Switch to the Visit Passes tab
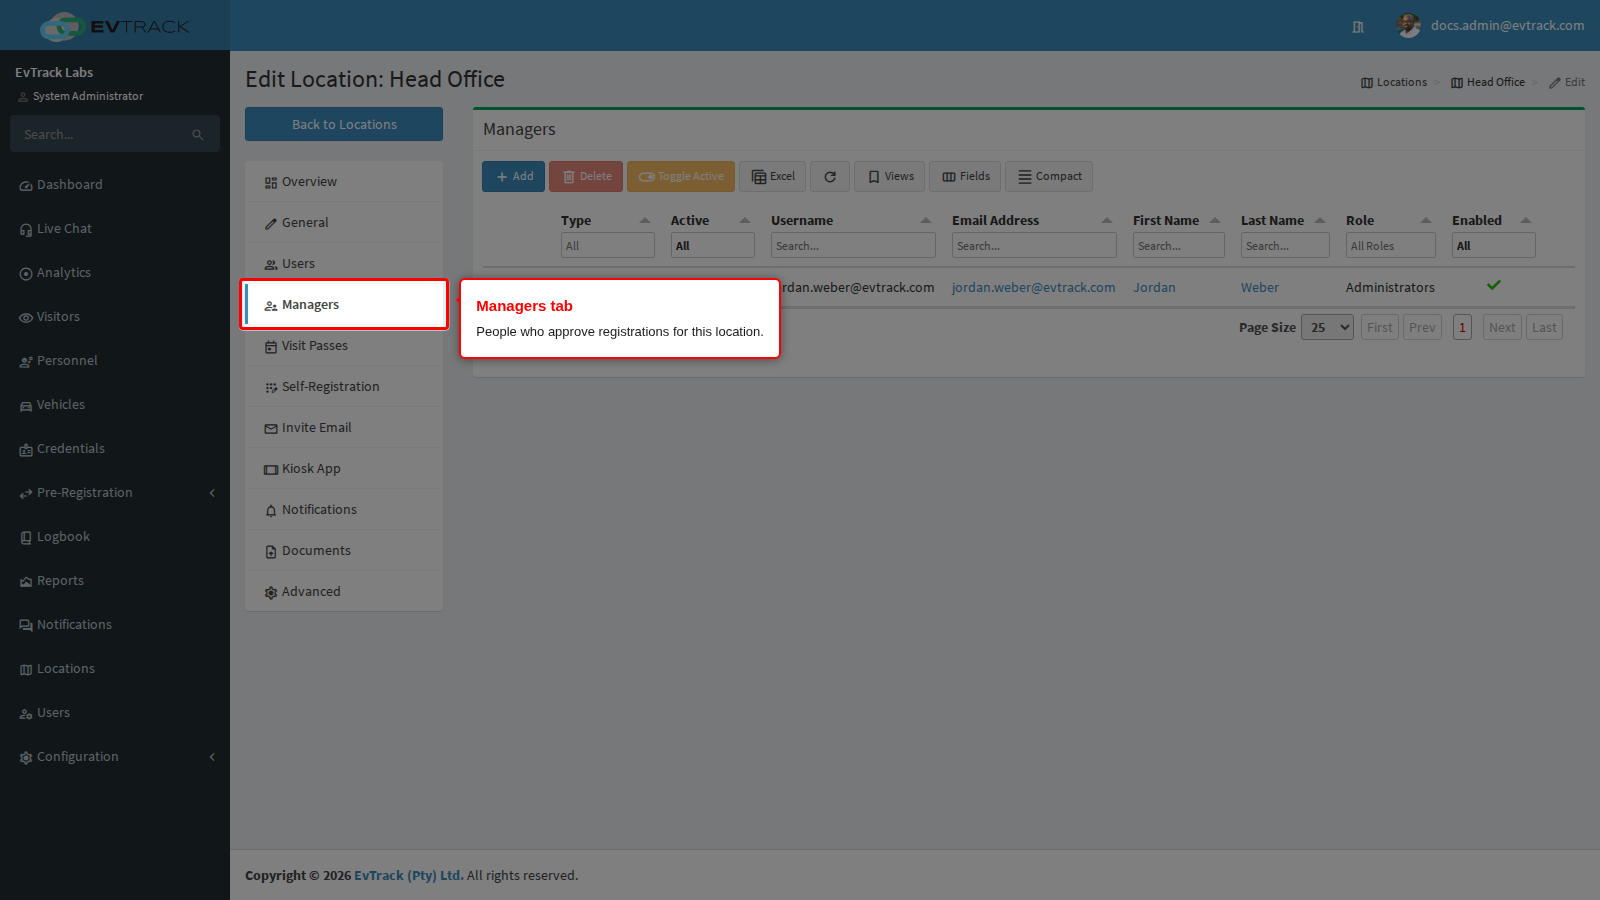Screen dimensions: 1600x900 [344, 346]
